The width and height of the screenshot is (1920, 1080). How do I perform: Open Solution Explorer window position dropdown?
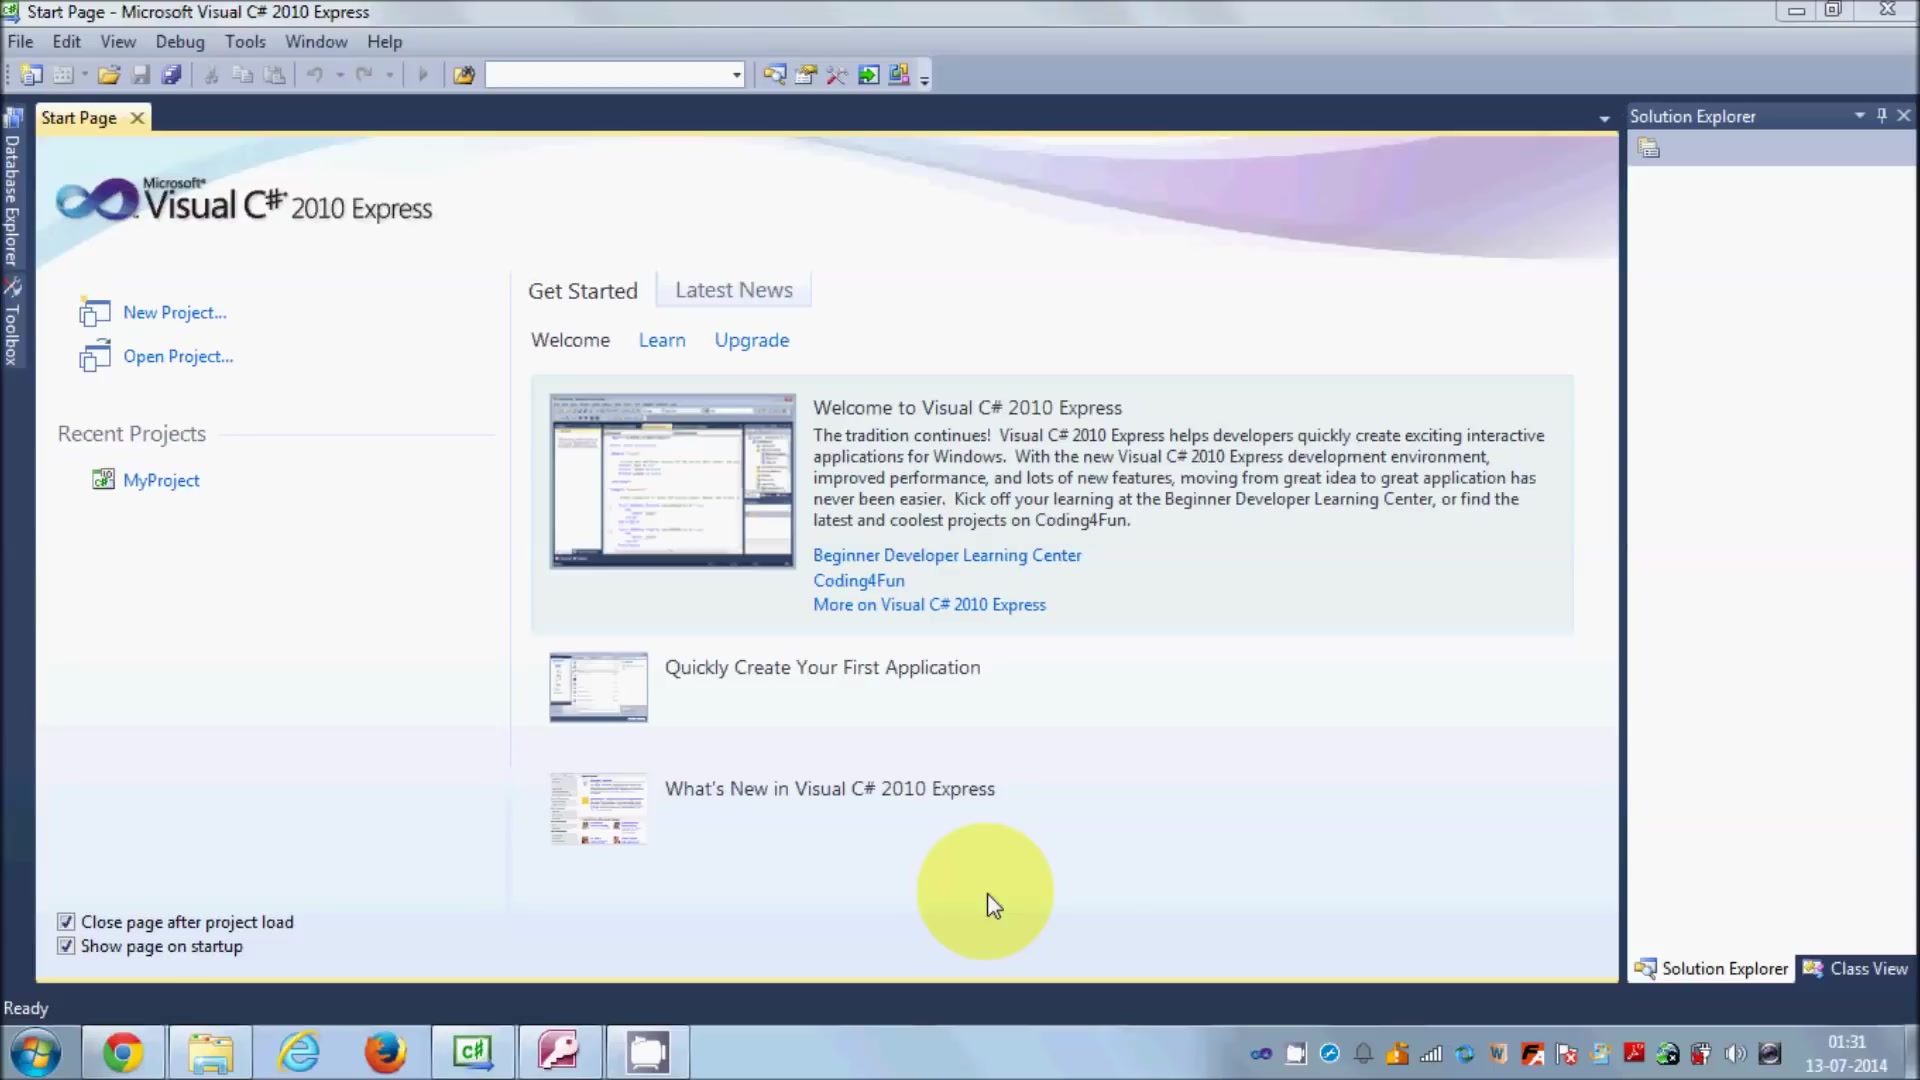coord(1860,116)
